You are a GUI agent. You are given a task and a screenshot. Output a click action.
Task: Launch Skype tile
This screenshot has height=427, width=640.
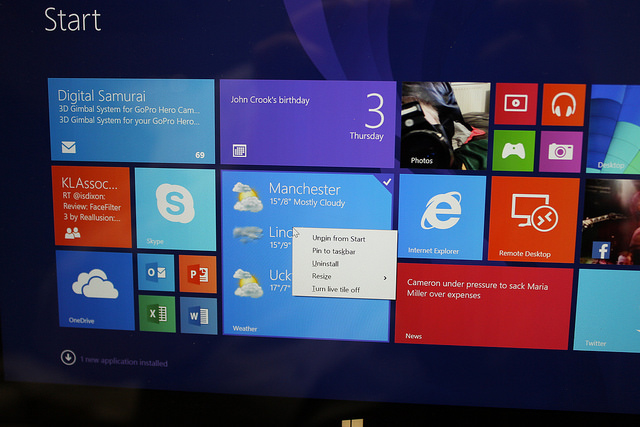tap(175, 209)
